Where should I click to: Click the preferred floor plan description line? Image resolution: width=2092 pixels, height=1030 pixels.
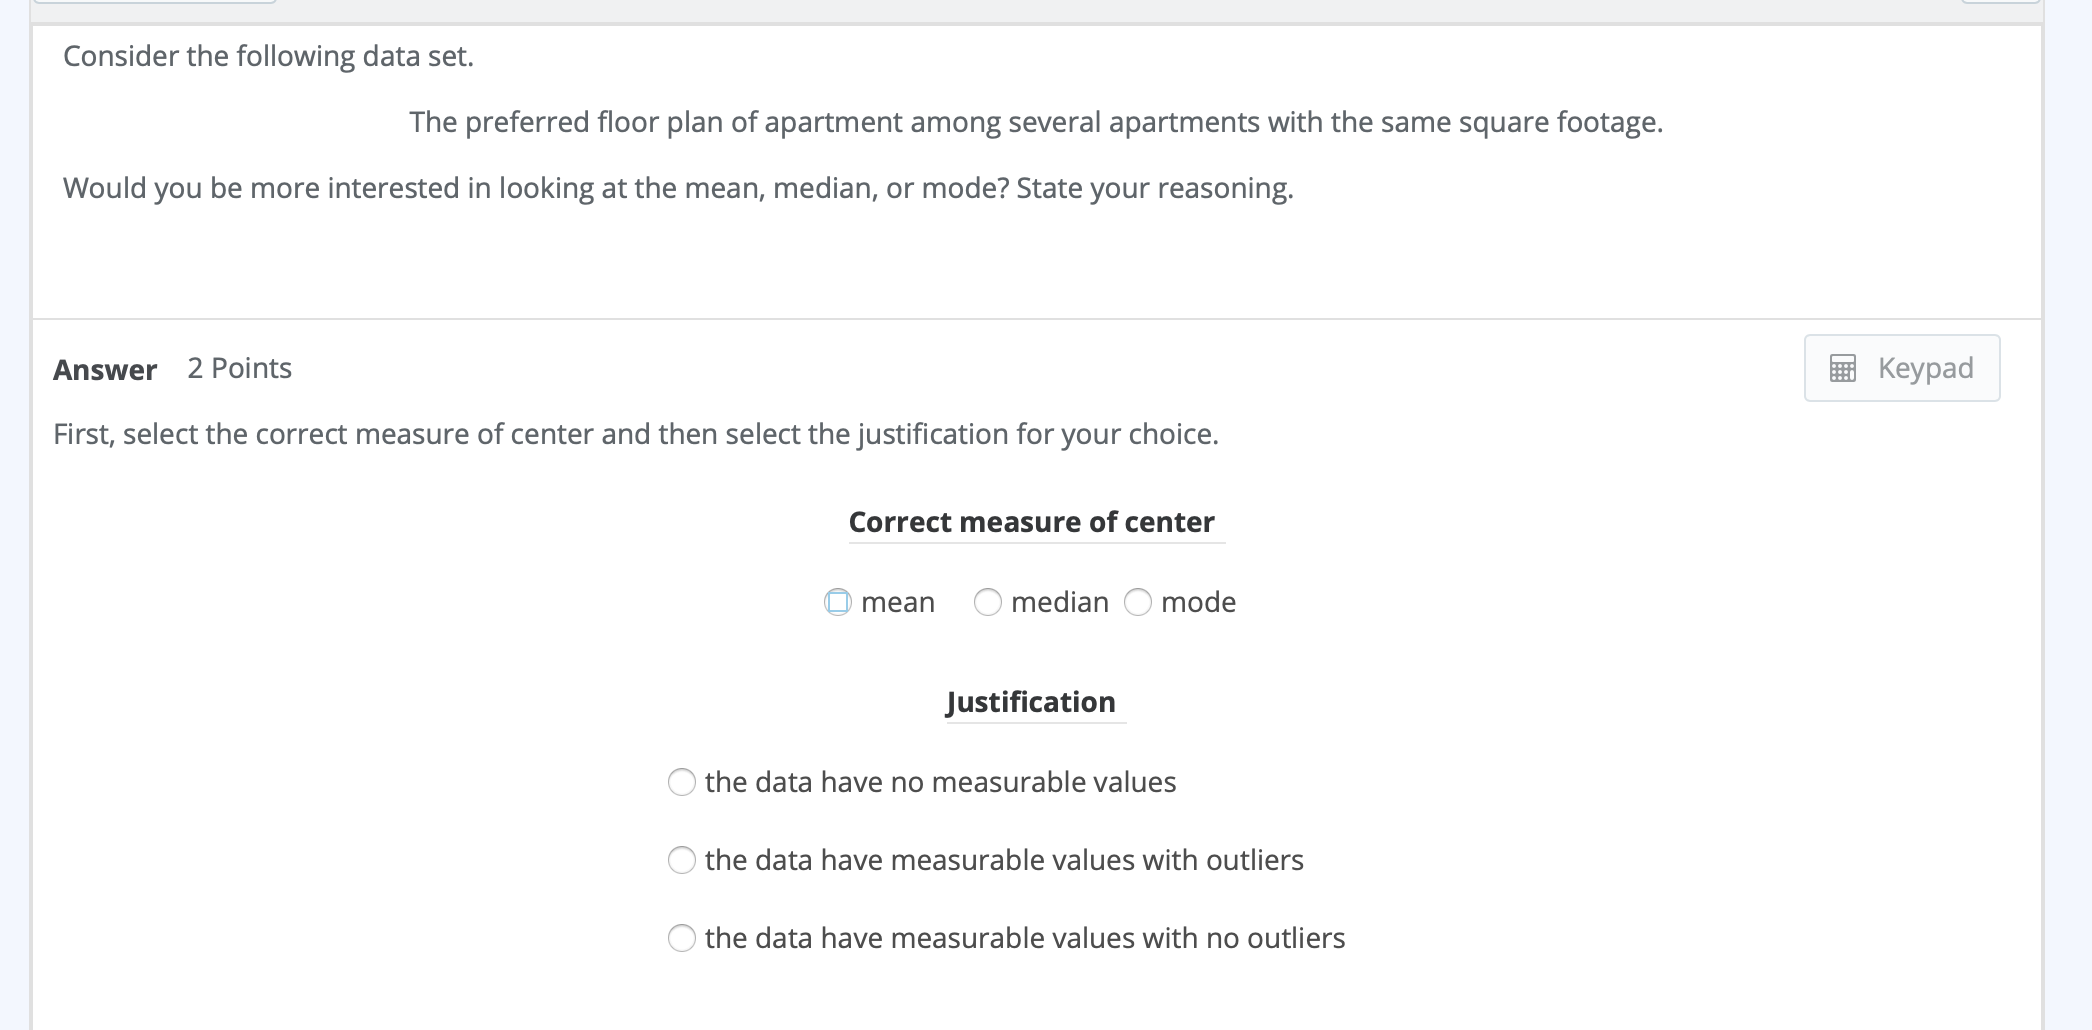(1036, 122)
